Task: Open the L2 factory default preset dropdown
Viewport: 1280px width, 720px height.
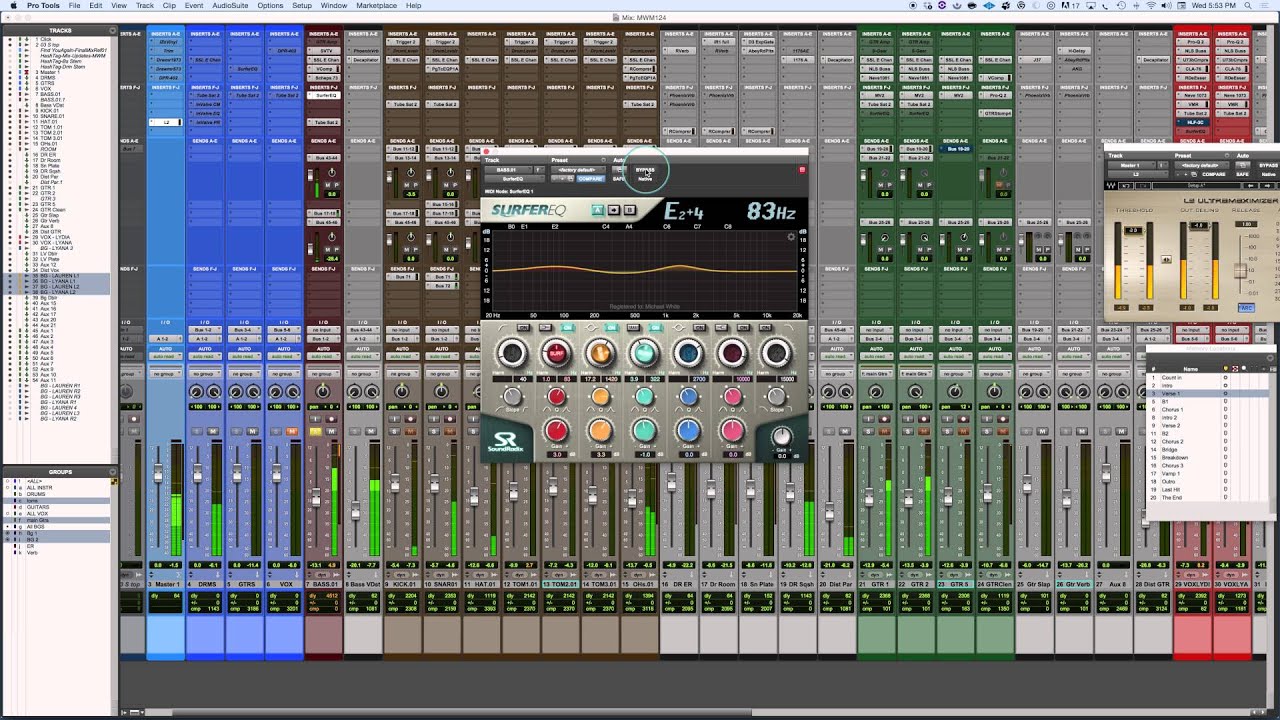Action: (1202, 165)
